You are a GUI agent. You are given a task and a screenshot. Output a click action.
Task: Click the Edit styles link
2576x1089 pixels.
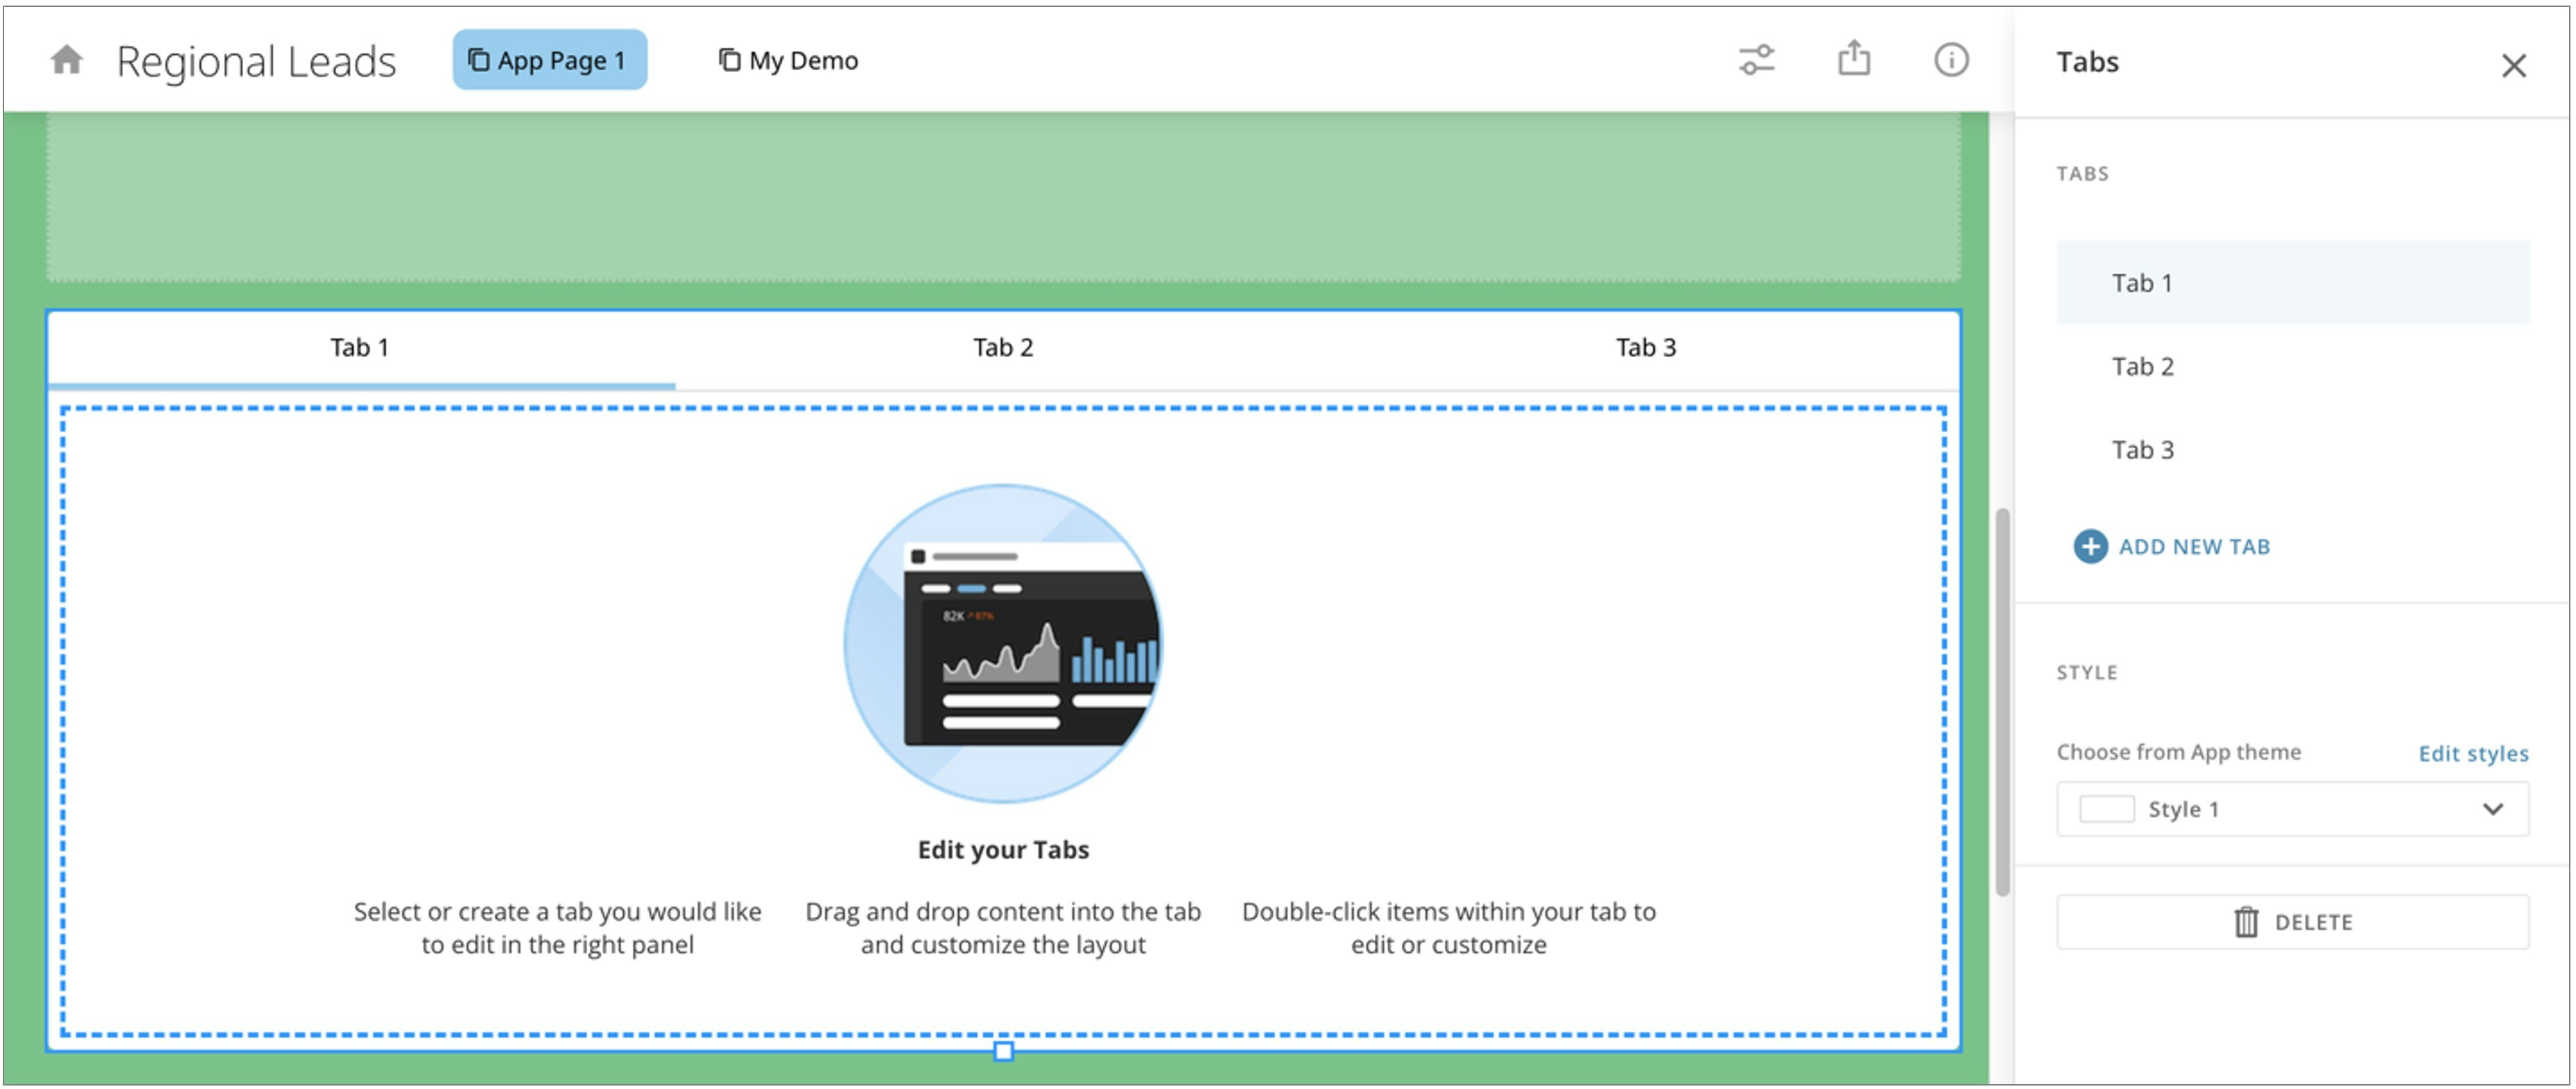2474,753
